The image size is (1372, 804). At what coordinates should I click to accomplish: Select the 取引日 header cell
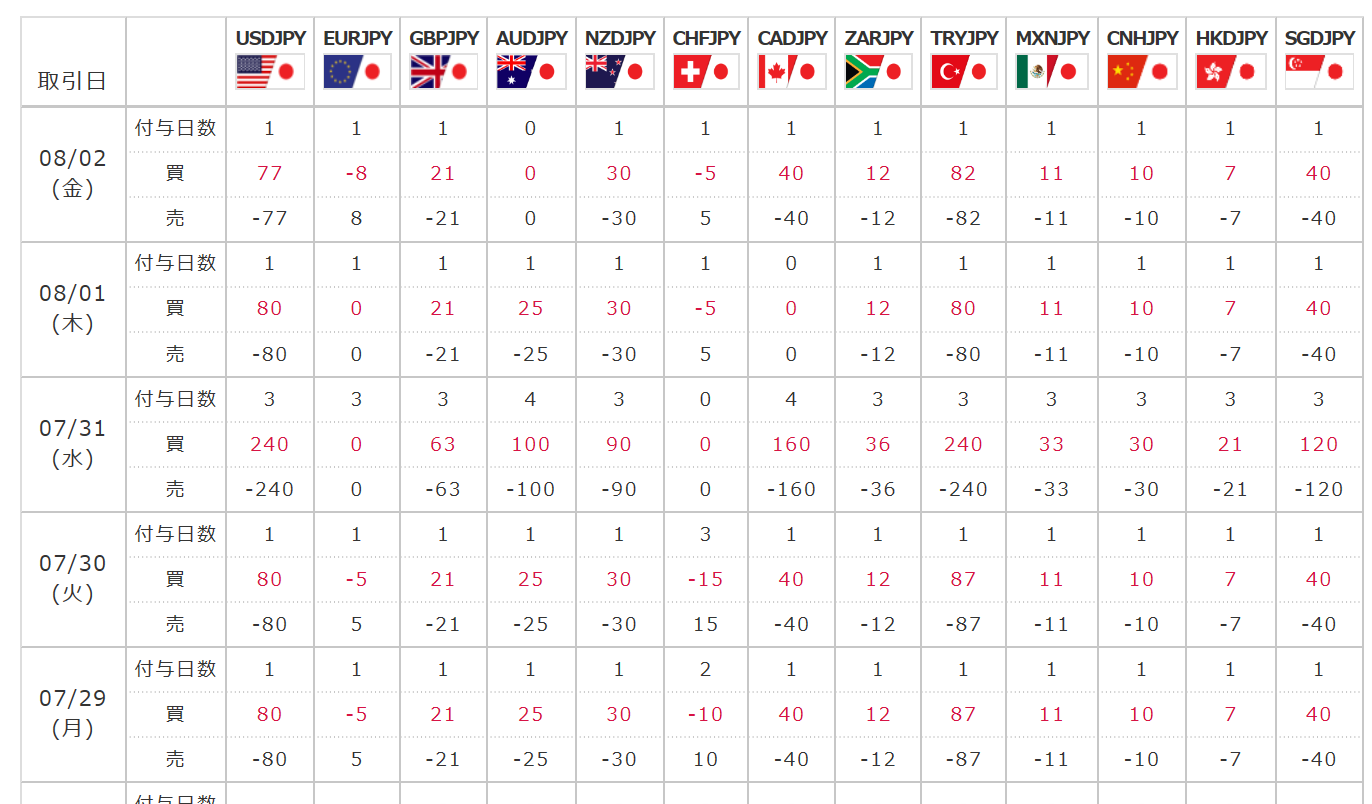pos(73,61)
